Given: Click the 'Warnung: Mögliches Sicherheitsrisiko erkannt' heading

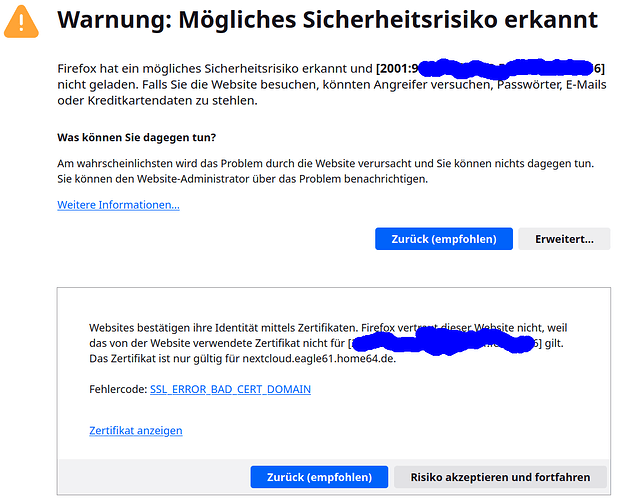Looking at the screenshot, I should (327, 20).
